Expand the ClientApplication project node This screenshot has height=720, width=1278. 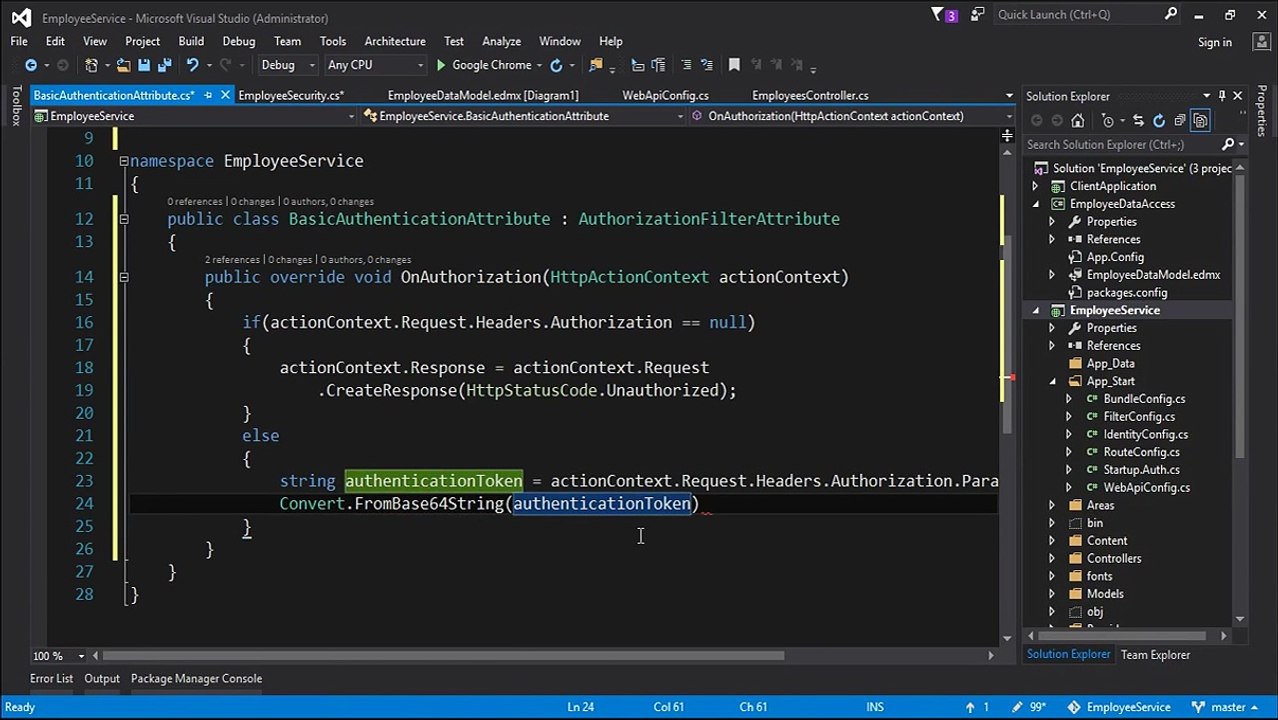click(x=1035, y=186)
